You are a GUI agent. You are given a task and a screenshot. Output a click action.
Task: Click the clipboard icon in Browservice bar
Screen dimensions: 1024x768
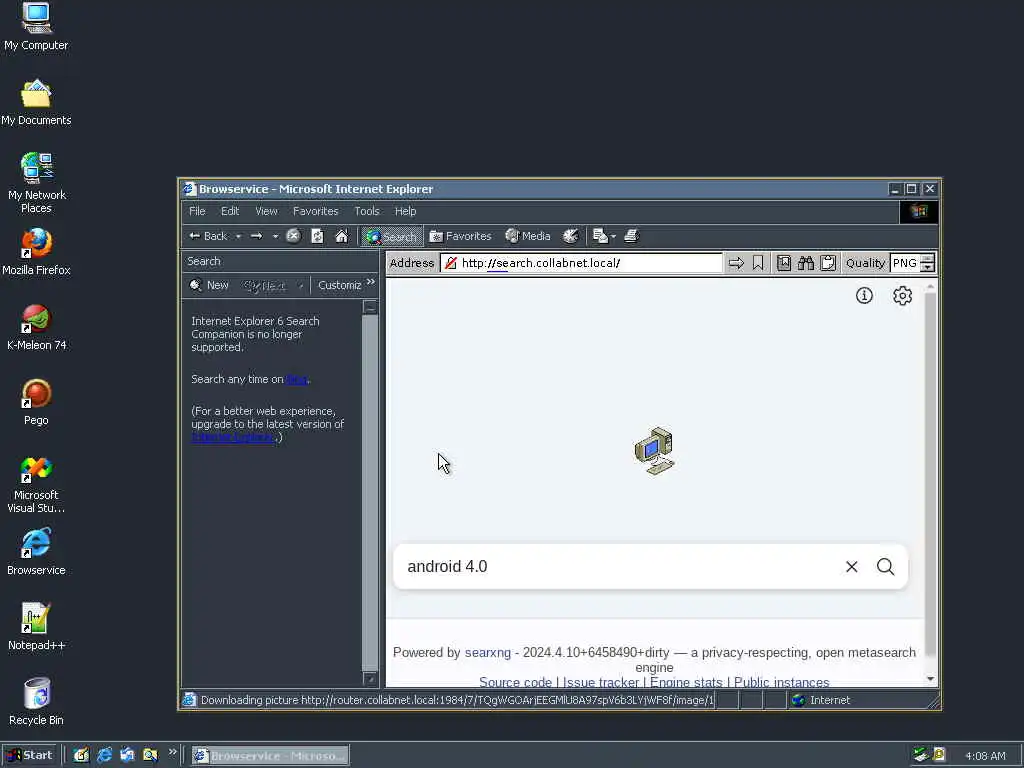click(828, 263)
